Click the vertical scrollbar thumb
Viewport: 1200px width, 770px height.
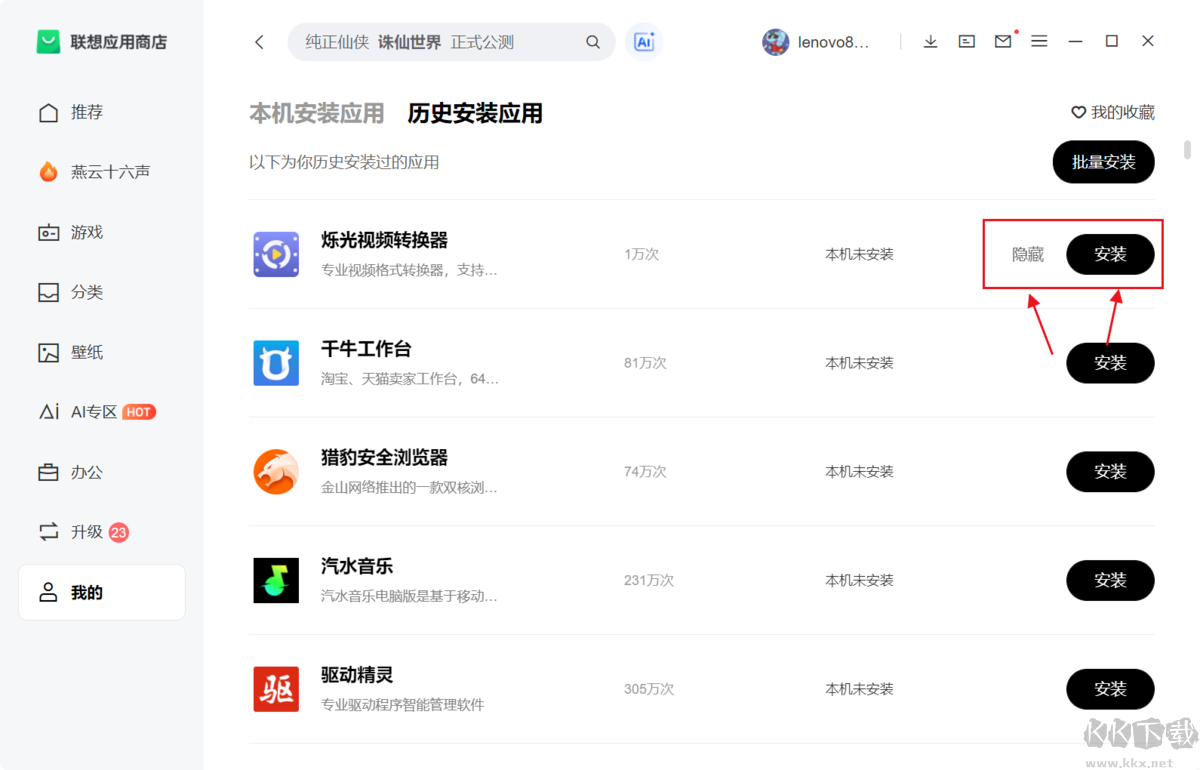(x=1187, y=150)
